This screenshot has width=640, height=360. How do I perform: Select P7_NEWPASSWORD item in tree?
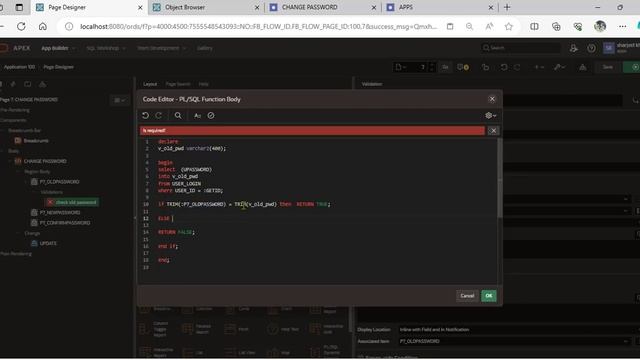(60, 213)
